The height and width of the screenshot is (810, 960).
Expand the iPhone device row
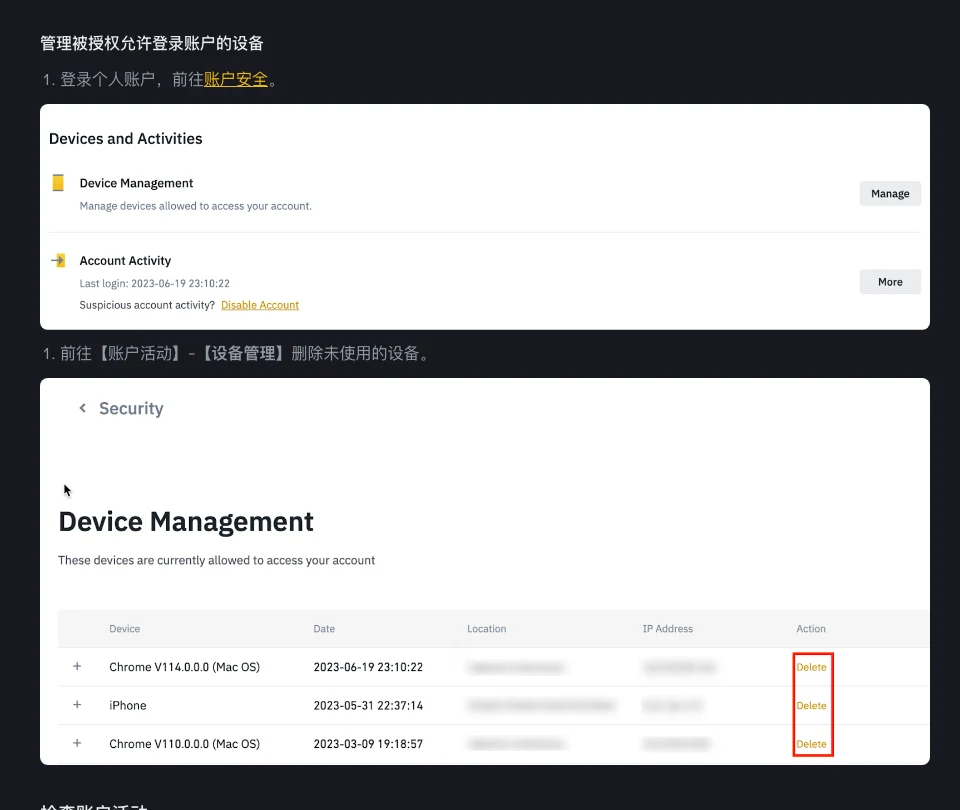point(77,705)
